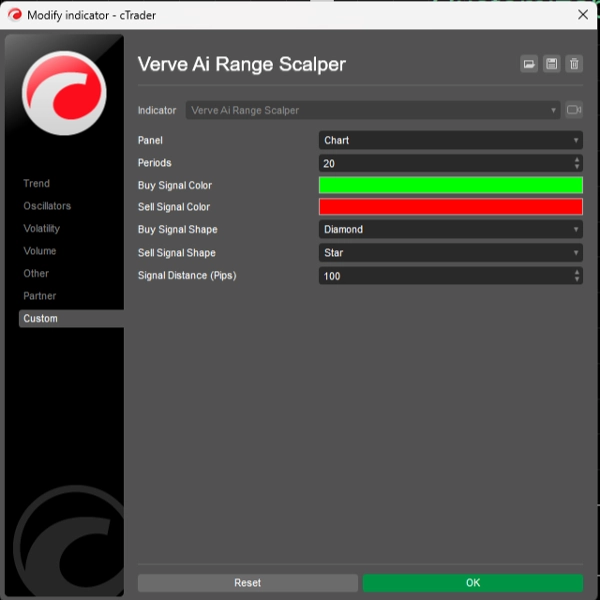Click the cTrader logo in title bar
The height and width of the screenshot is (600, 600).
(15, 15)
